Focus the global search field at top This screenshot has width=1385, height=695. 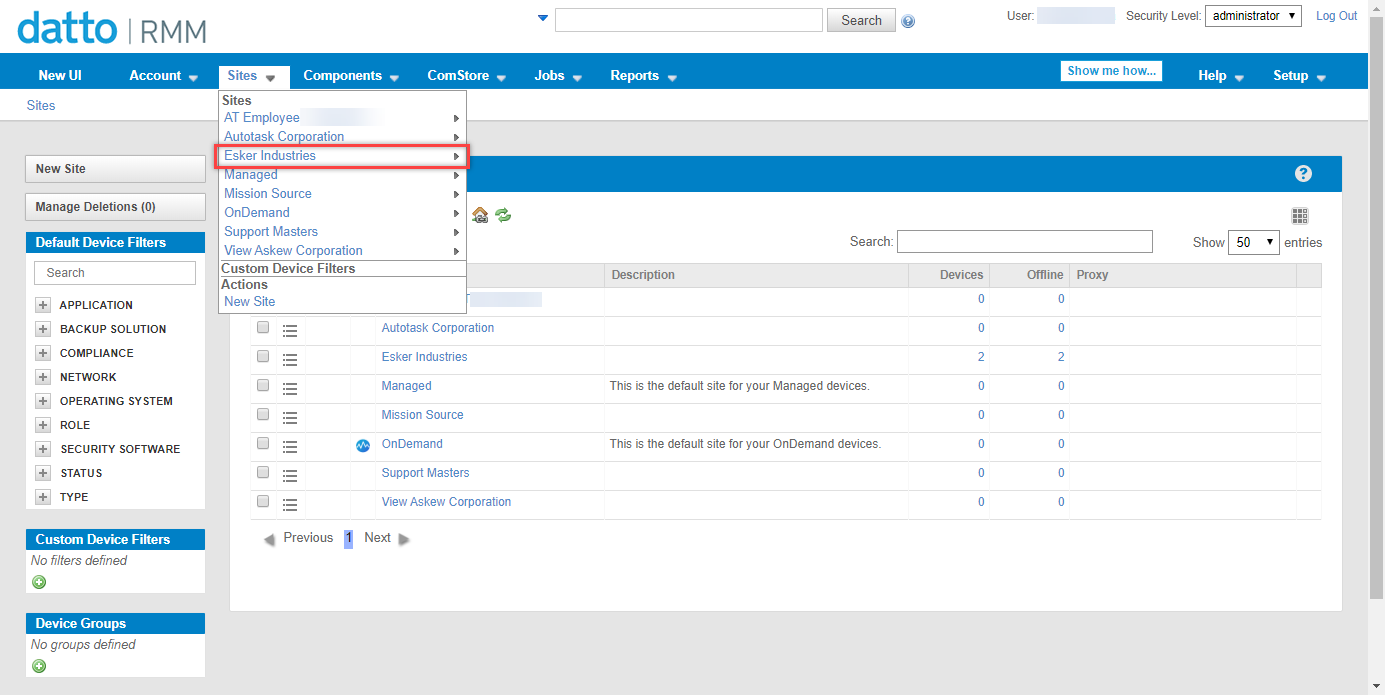pos(689,20)
